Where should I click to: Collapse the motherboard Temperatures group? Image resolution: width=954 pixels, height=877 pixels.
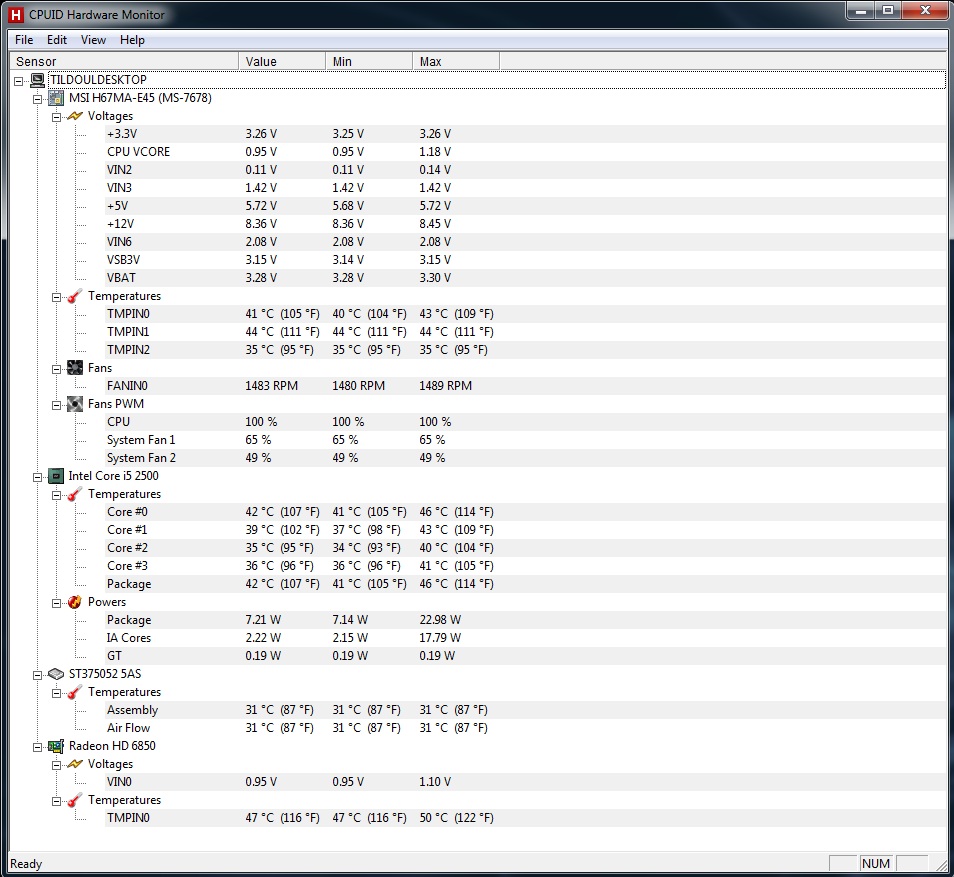[57, 297]
